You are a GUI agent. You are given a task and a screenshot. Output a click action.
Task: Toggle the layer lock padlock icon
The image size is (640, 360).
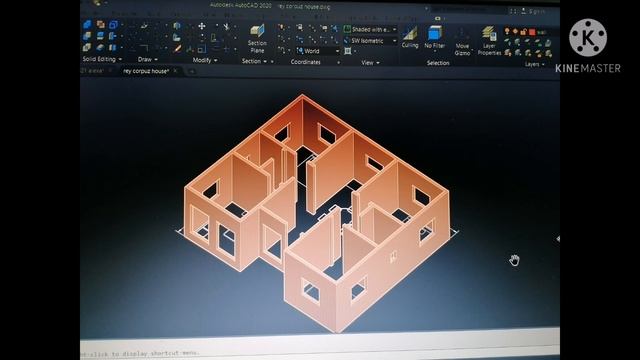pyautogui.click(x=524, y=31)
